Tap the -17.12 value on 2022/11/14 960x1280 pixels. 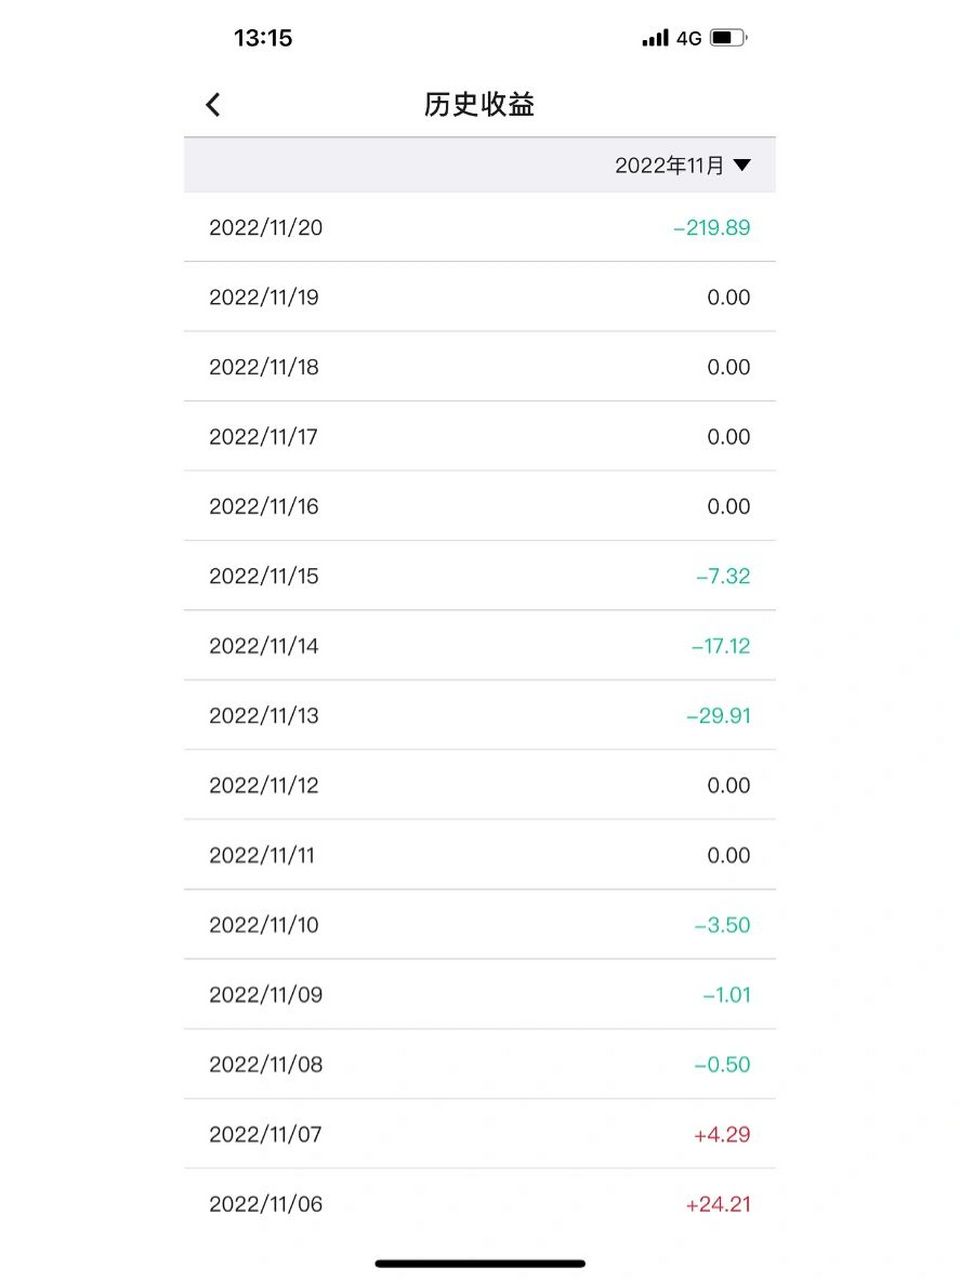tap(721, 646)
